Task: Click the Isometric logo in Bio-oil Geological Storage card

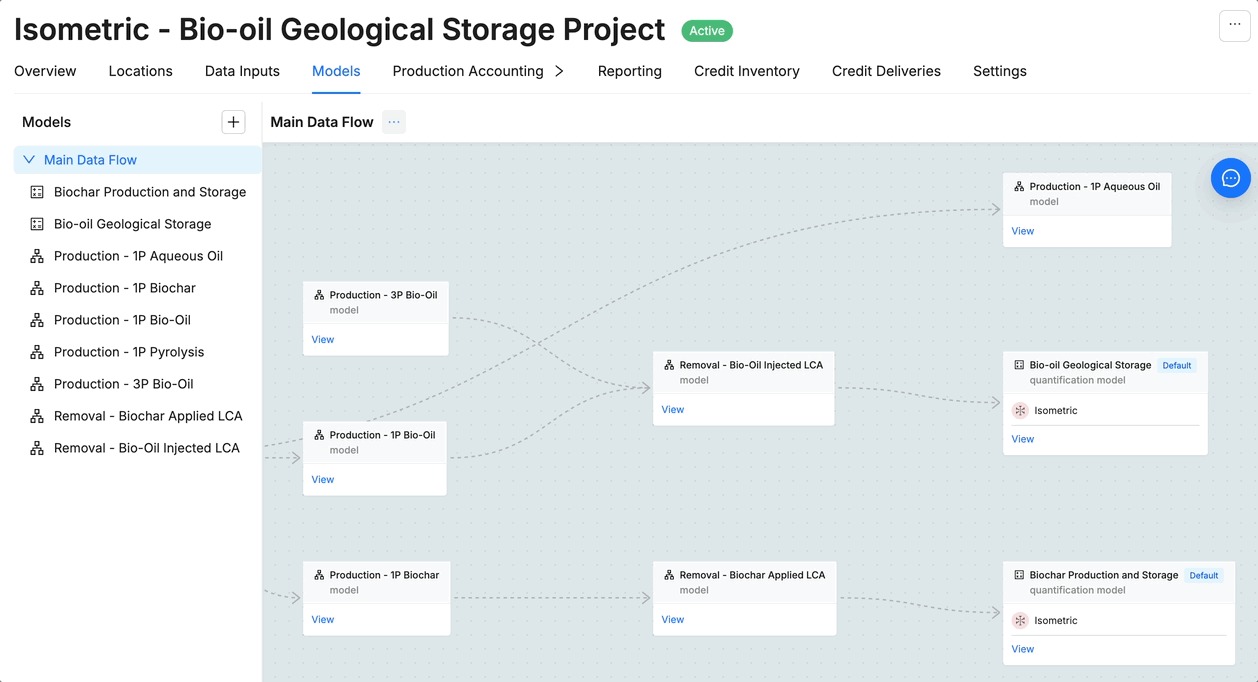Action: (x=1020, y=410)
